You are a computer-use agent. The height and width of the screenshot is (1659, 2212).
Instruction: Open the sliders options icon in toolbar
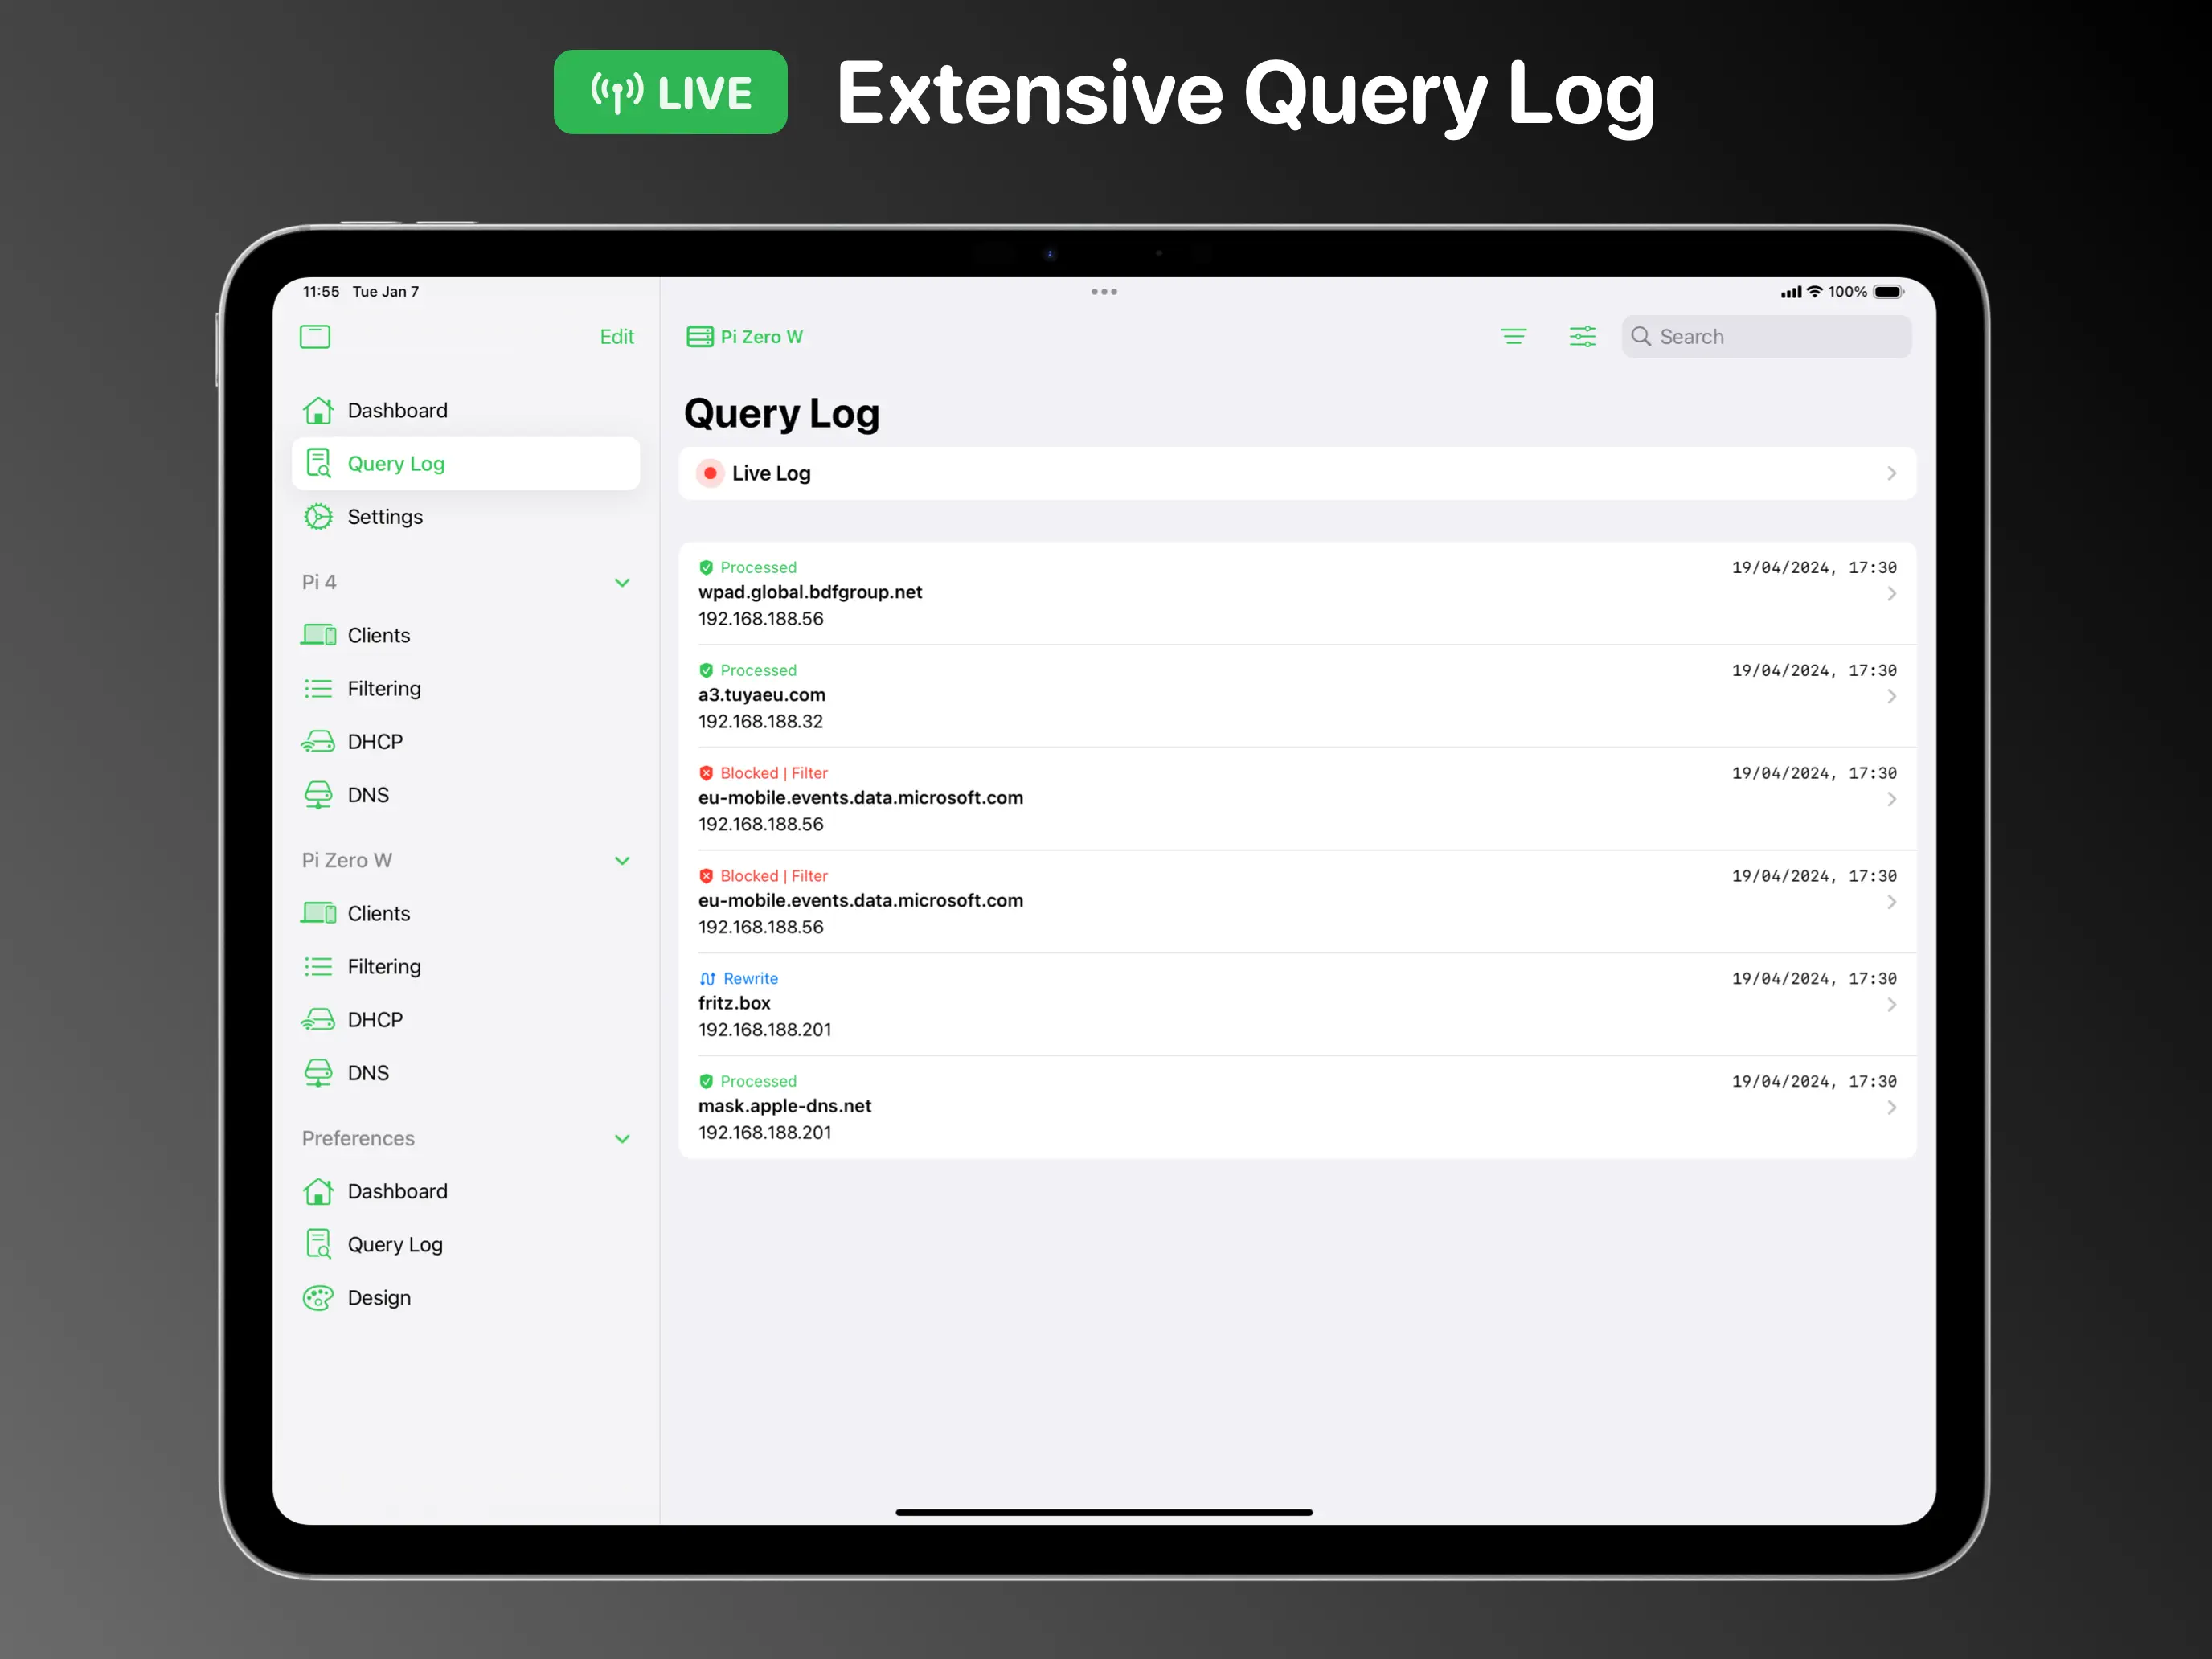point(1582,337)
